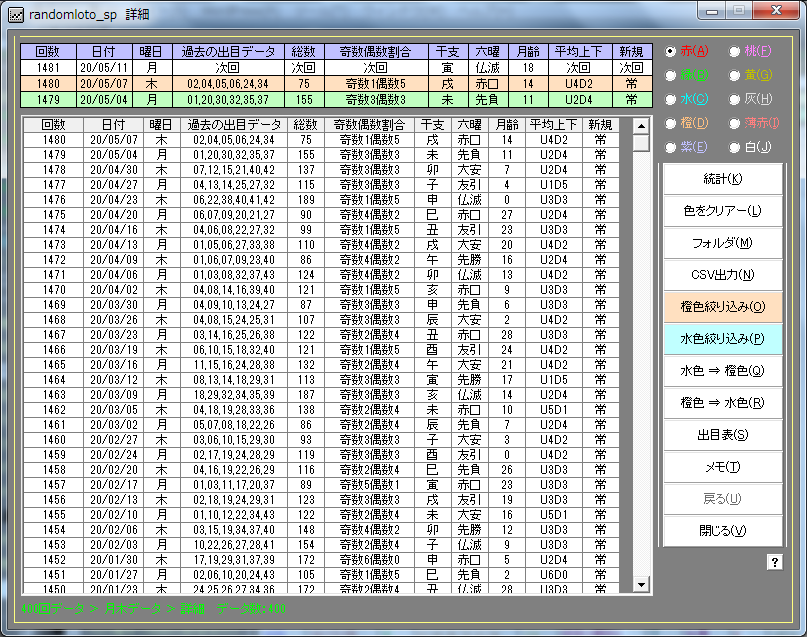Click the 奇数偶数割合 column header in lower list

pos(370,125)
